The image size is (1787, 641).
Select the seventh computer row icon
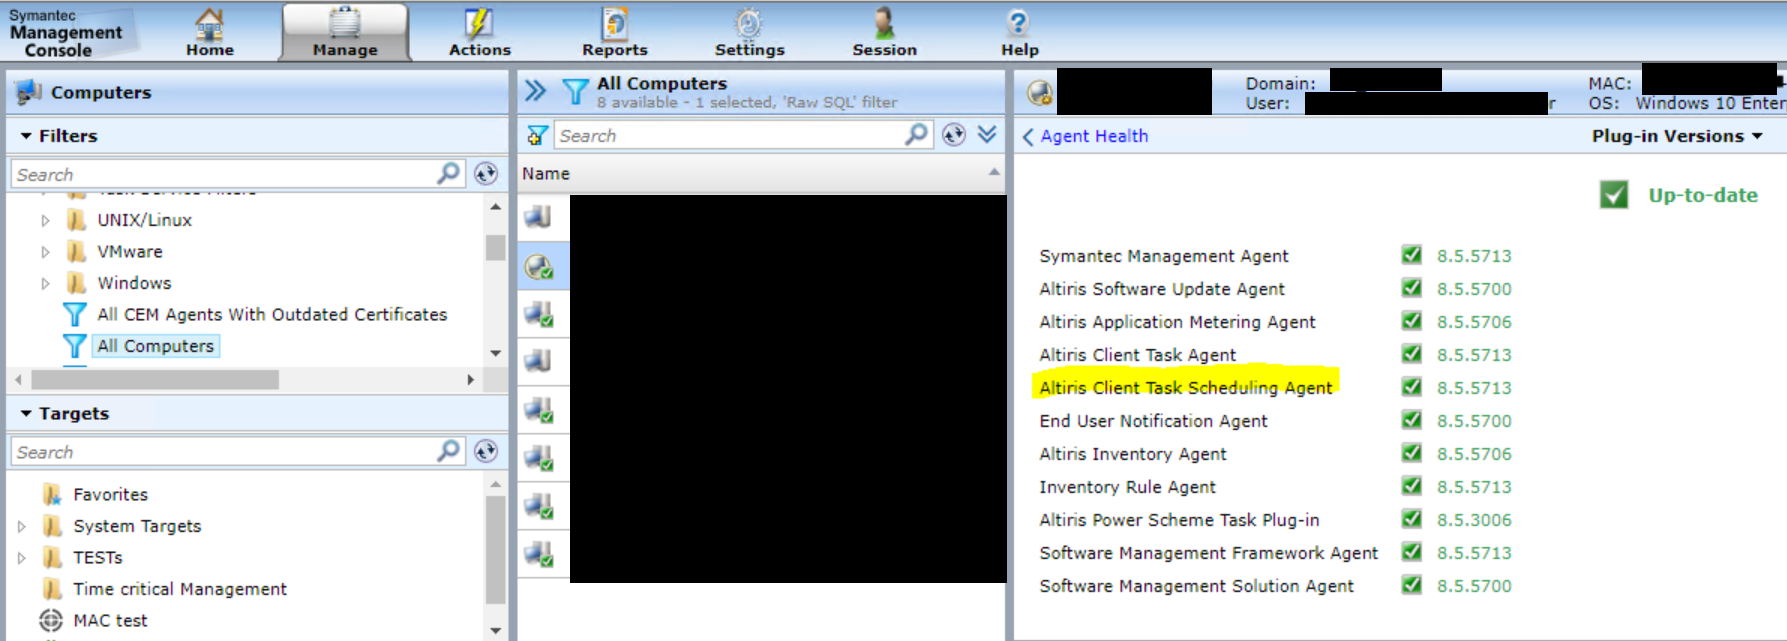(x=539, y=506)
